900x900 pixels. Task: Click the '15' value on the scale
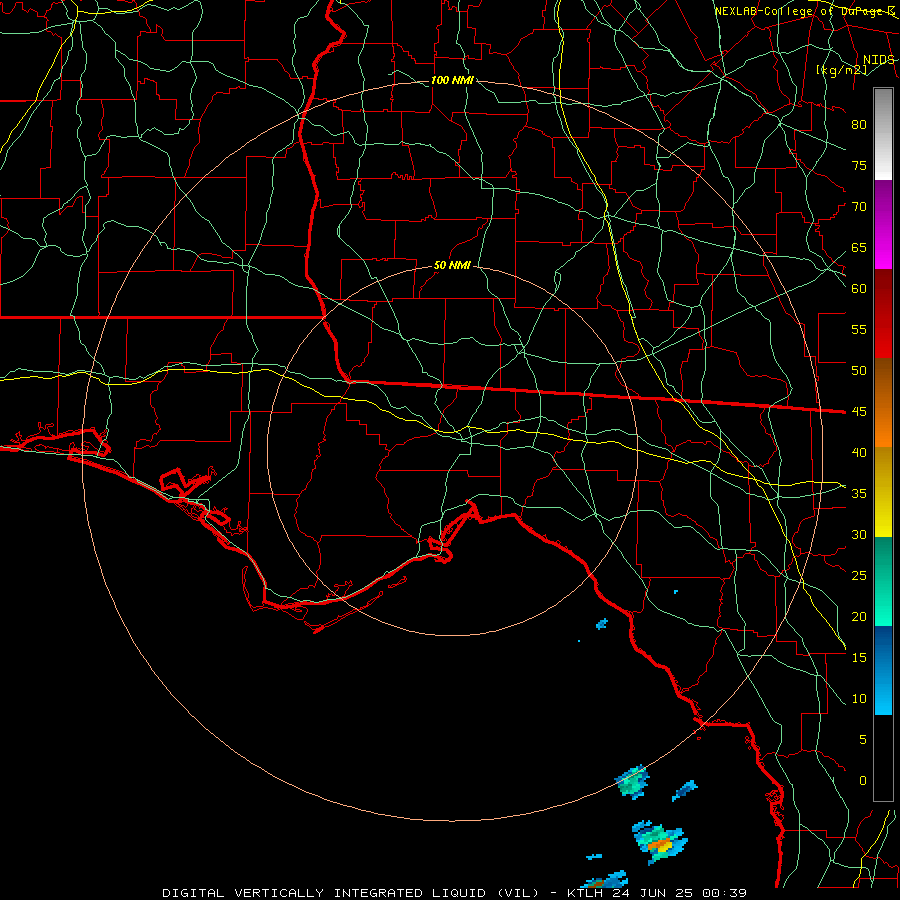(859, 657)
